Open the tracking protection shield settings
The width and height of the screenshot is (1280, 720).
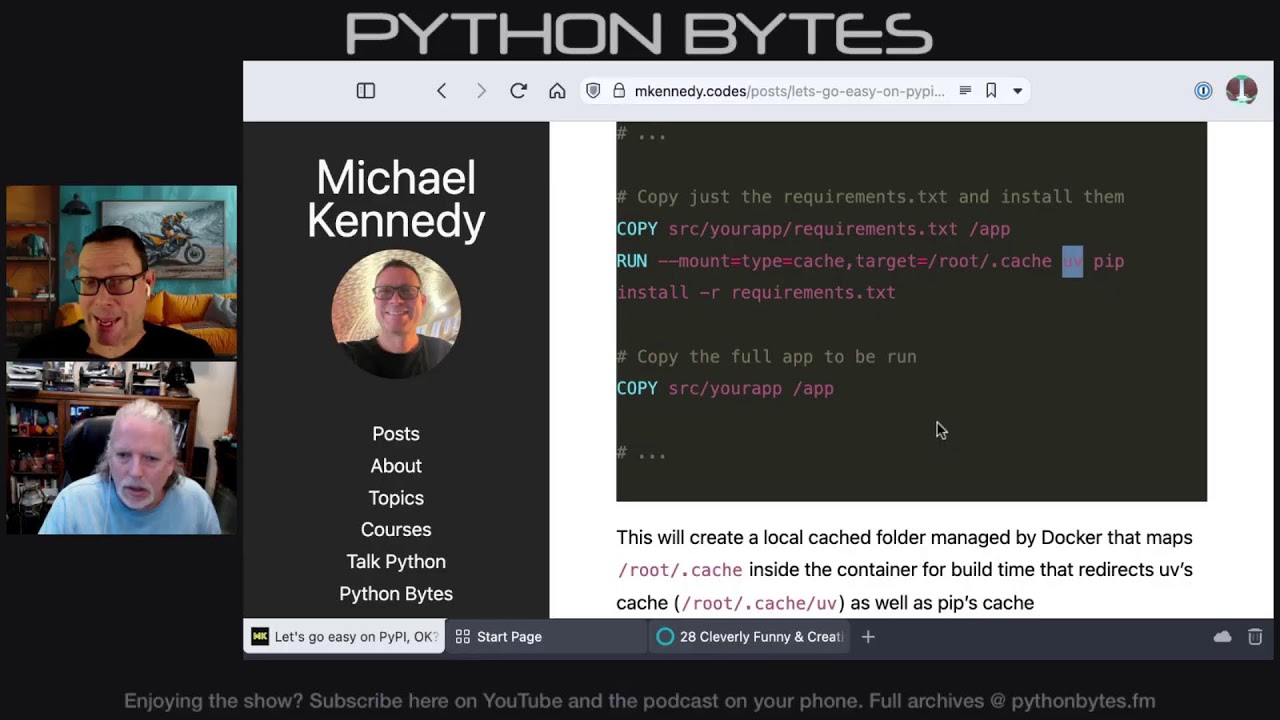click(x=593, y=90)
